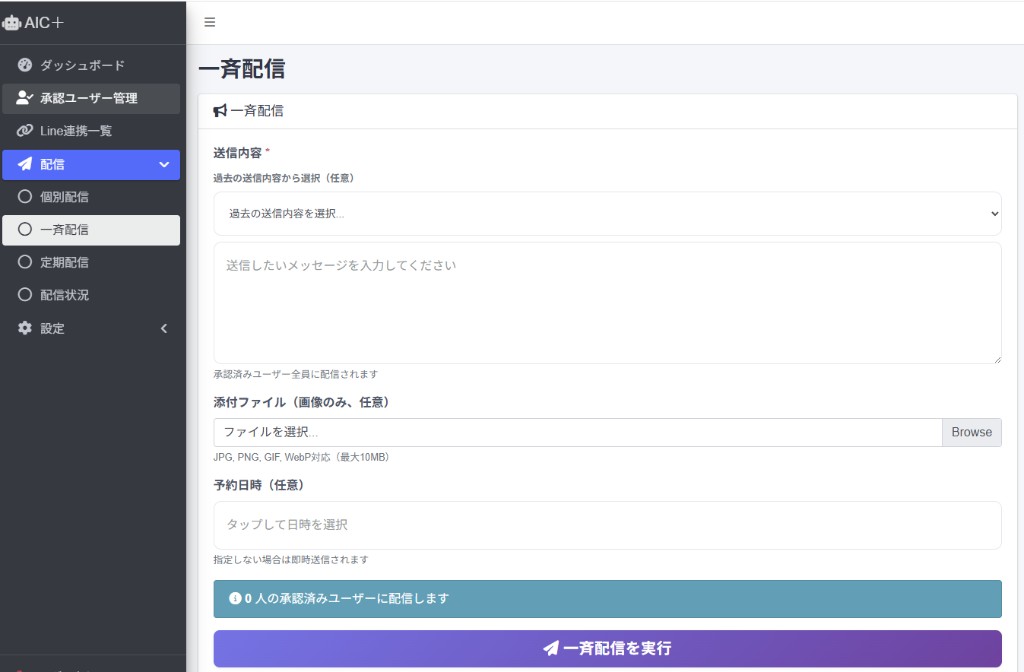The width and height of the screenshot is (1024, 672).
Task: Expand the 設定 menu chevron
Action: tap(164, 328)
